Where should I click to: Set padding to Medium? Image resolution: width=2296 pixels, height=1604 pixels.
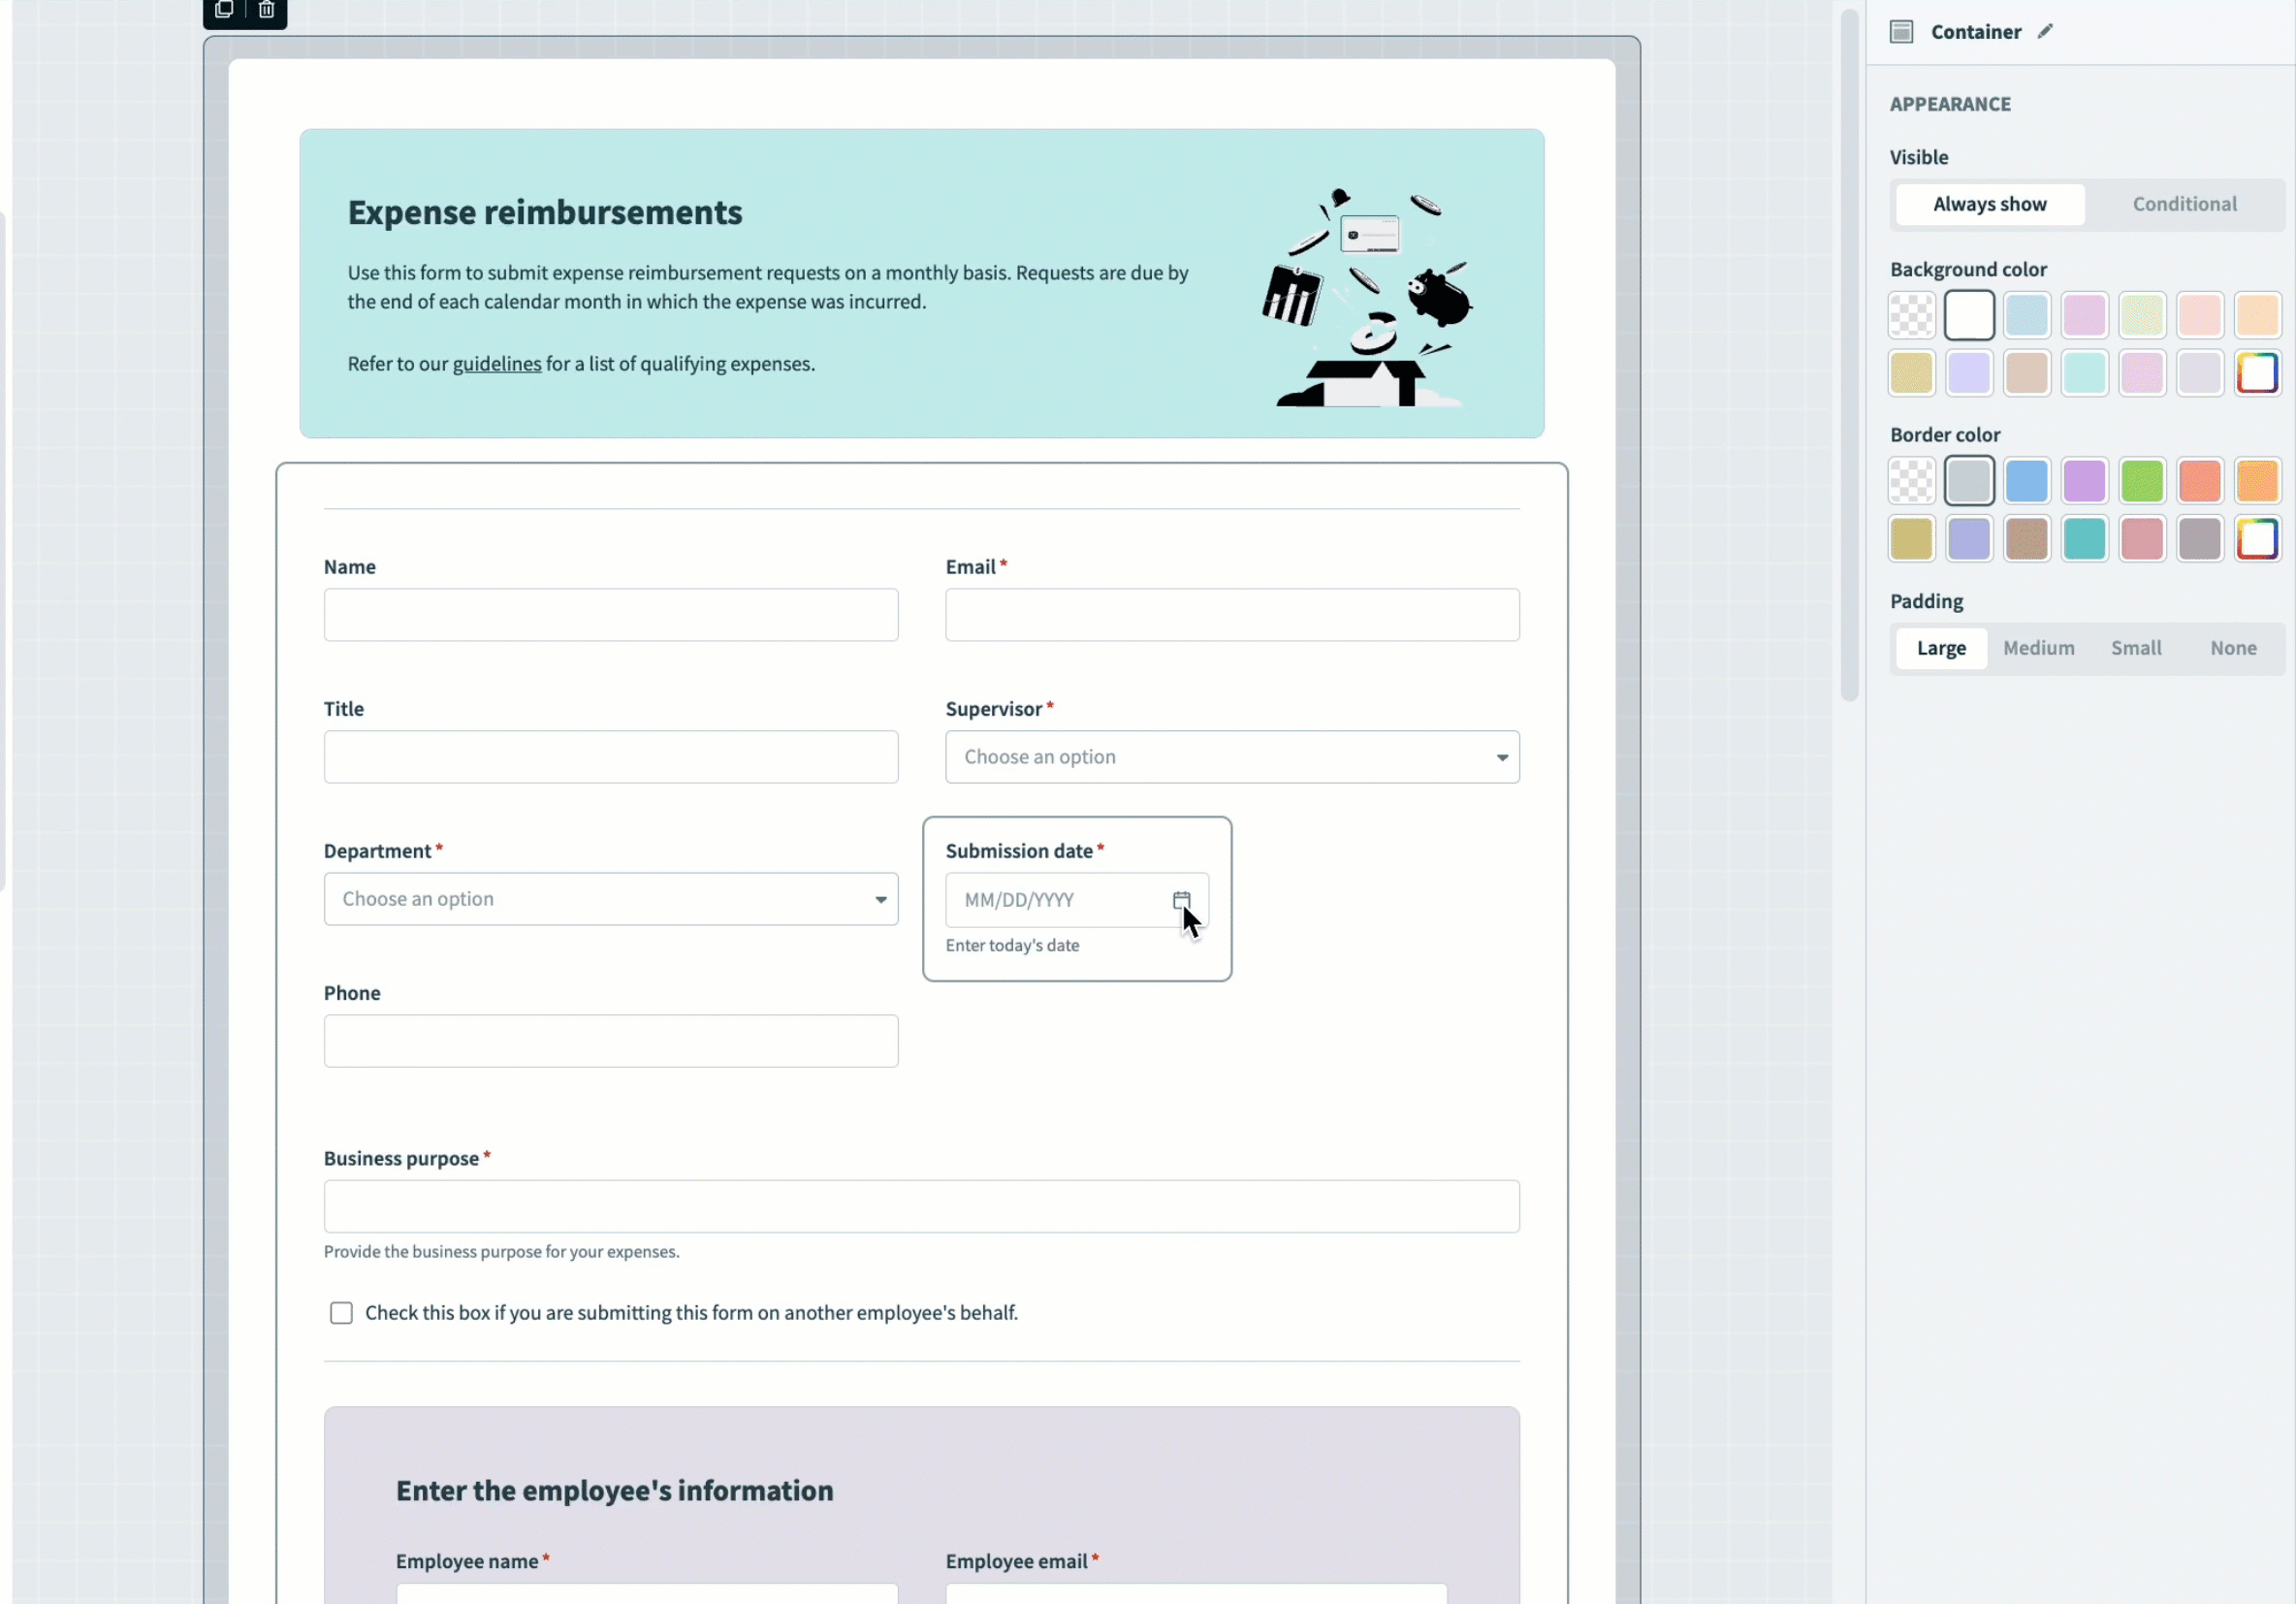2038,648
